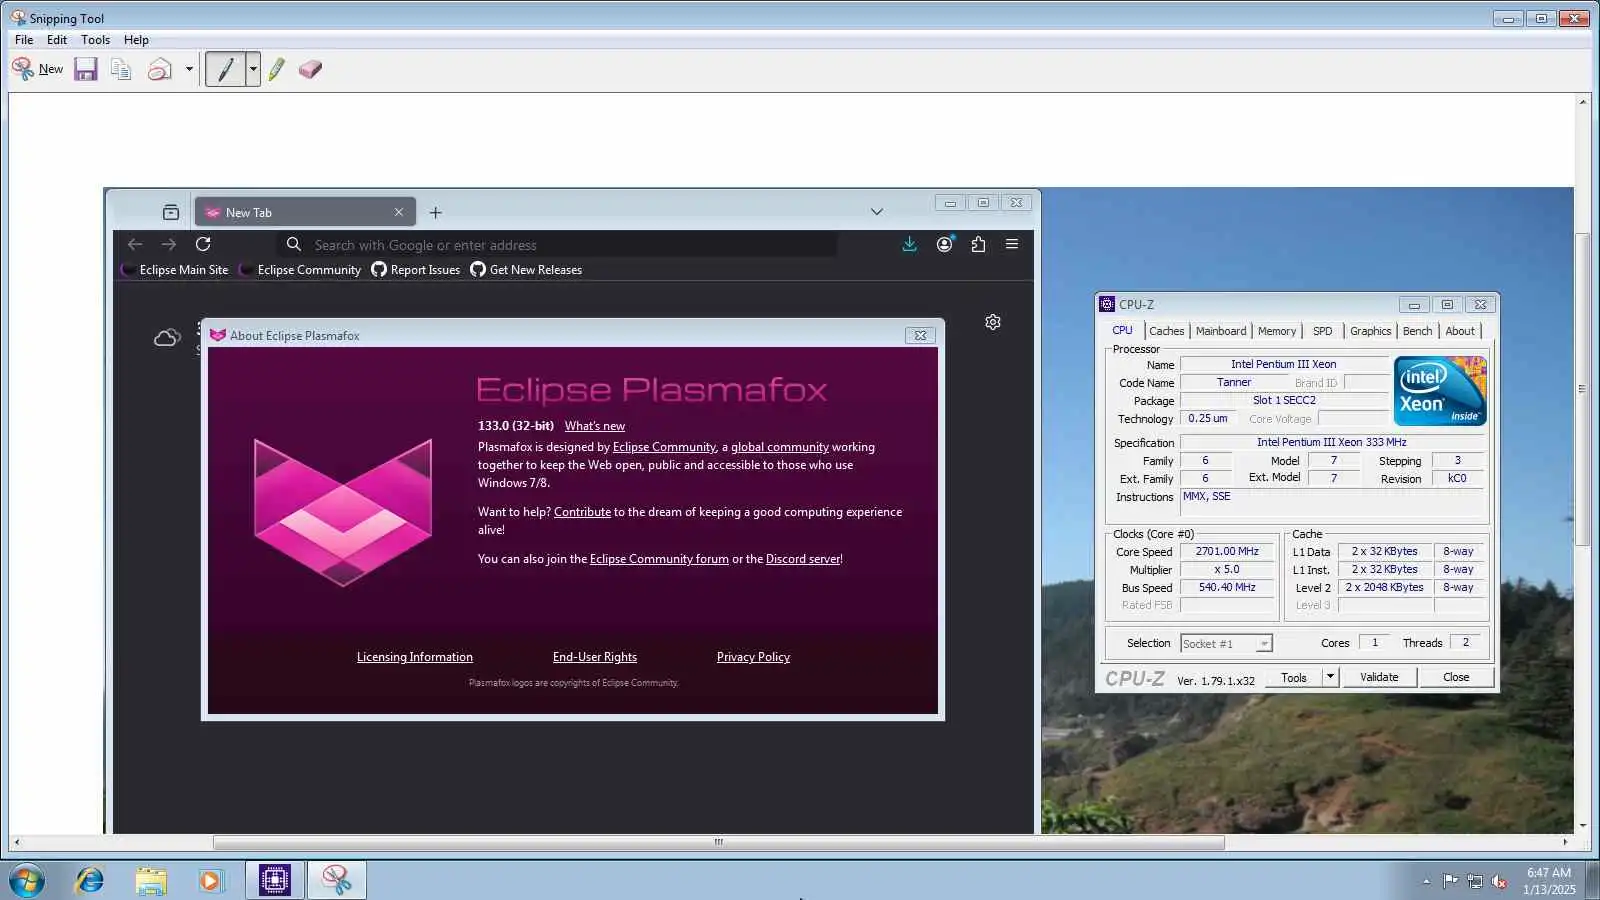The height and width of the screenshot is (900, 1600).
Task: Copy the snip to clipboard
Action: (x=121, y=69)
